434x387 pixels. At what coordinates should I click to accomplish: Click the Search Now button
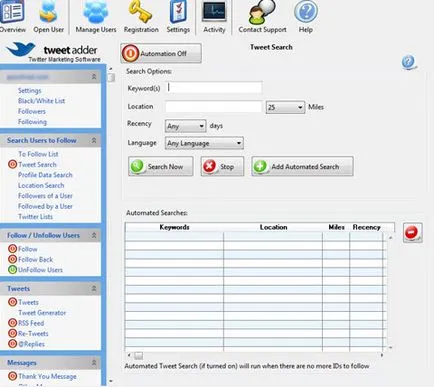coord(161,166)
